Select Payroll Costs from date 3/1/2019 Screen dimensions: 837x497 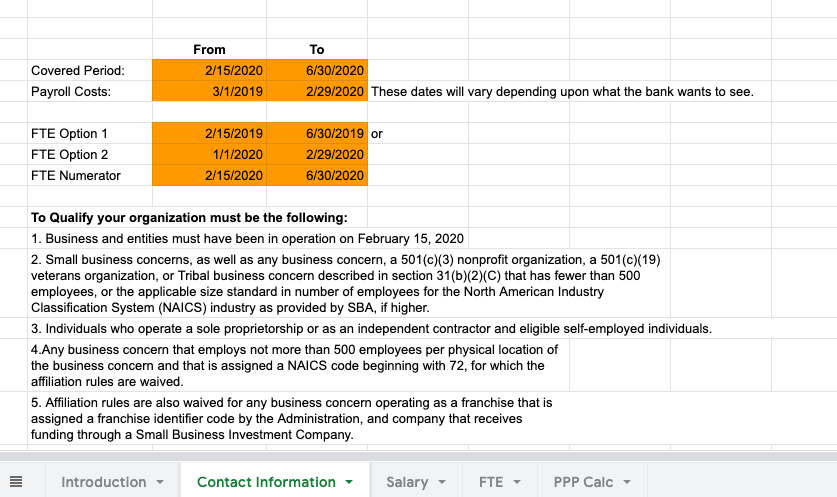pyautogui.click(x=209, y=91)
